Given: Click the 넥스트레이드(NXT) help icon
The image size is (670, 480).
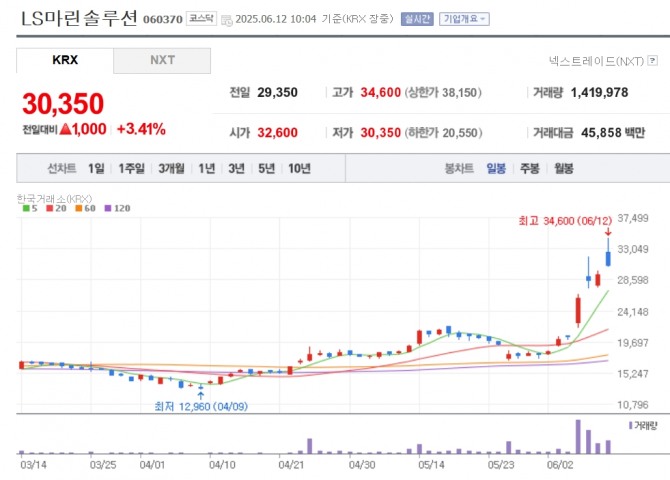Looking at the screenshot, I should tap(654, 61).
